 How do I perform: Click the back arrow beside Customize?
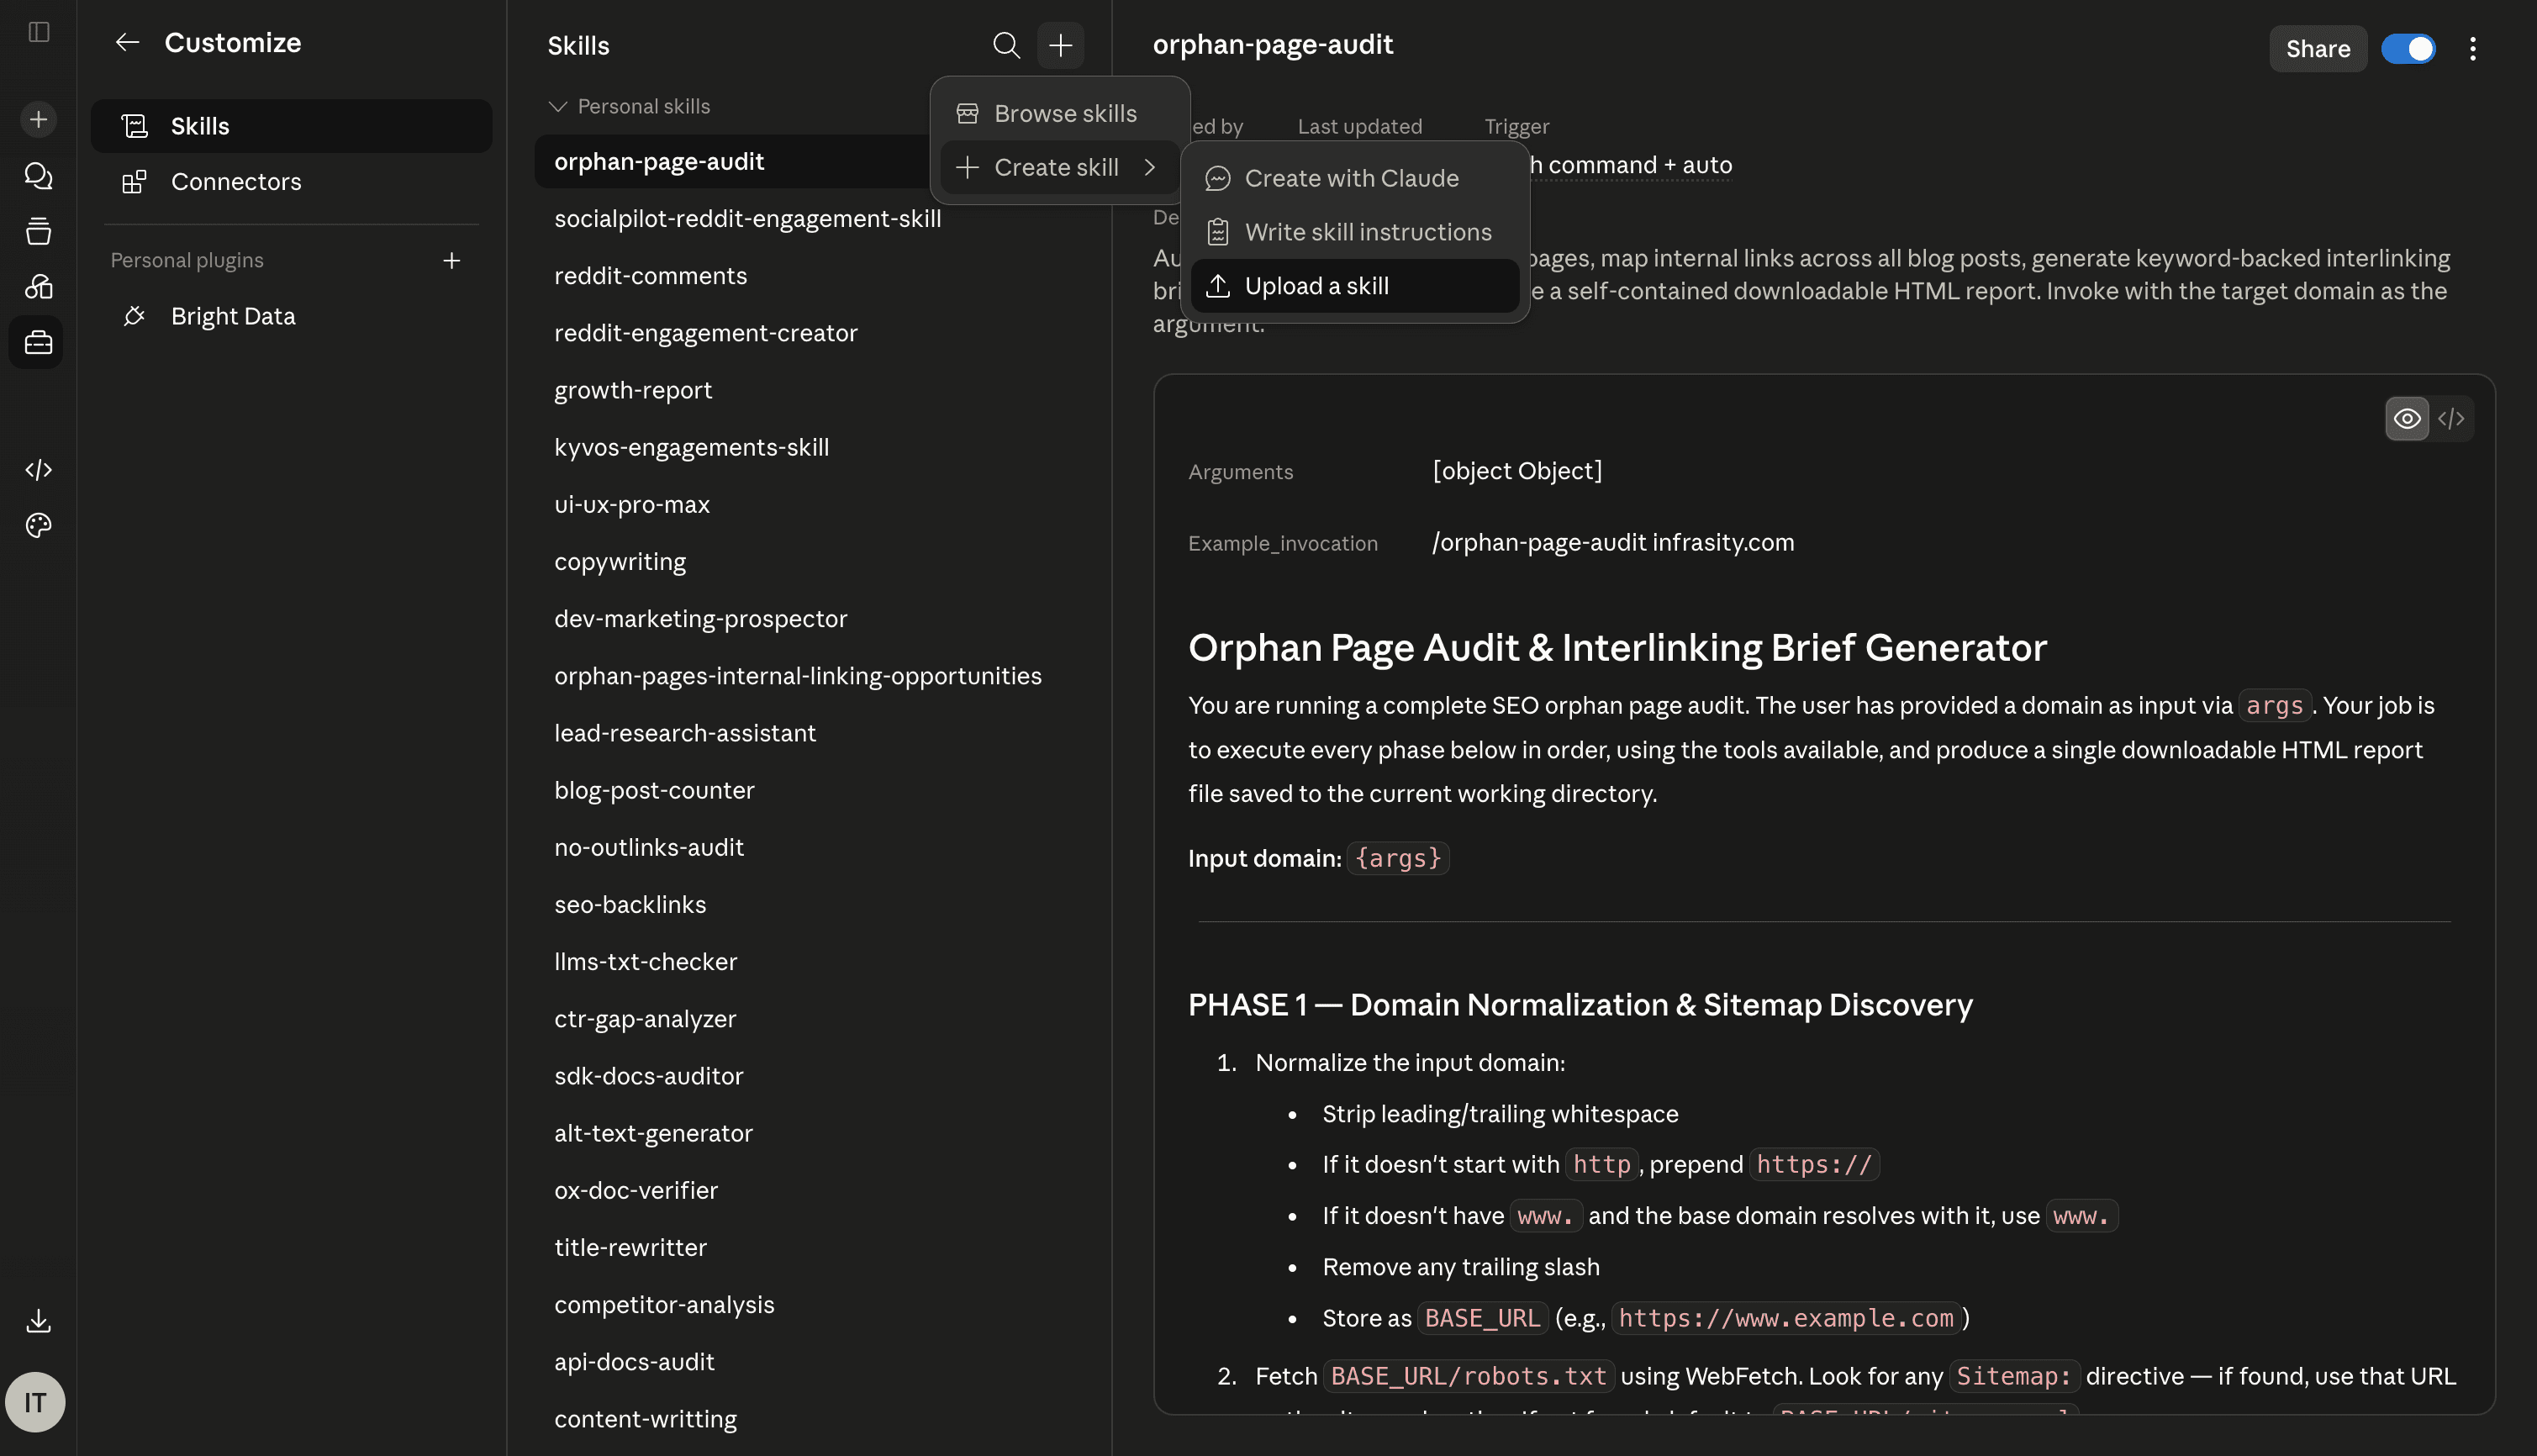tap(127, 42)
